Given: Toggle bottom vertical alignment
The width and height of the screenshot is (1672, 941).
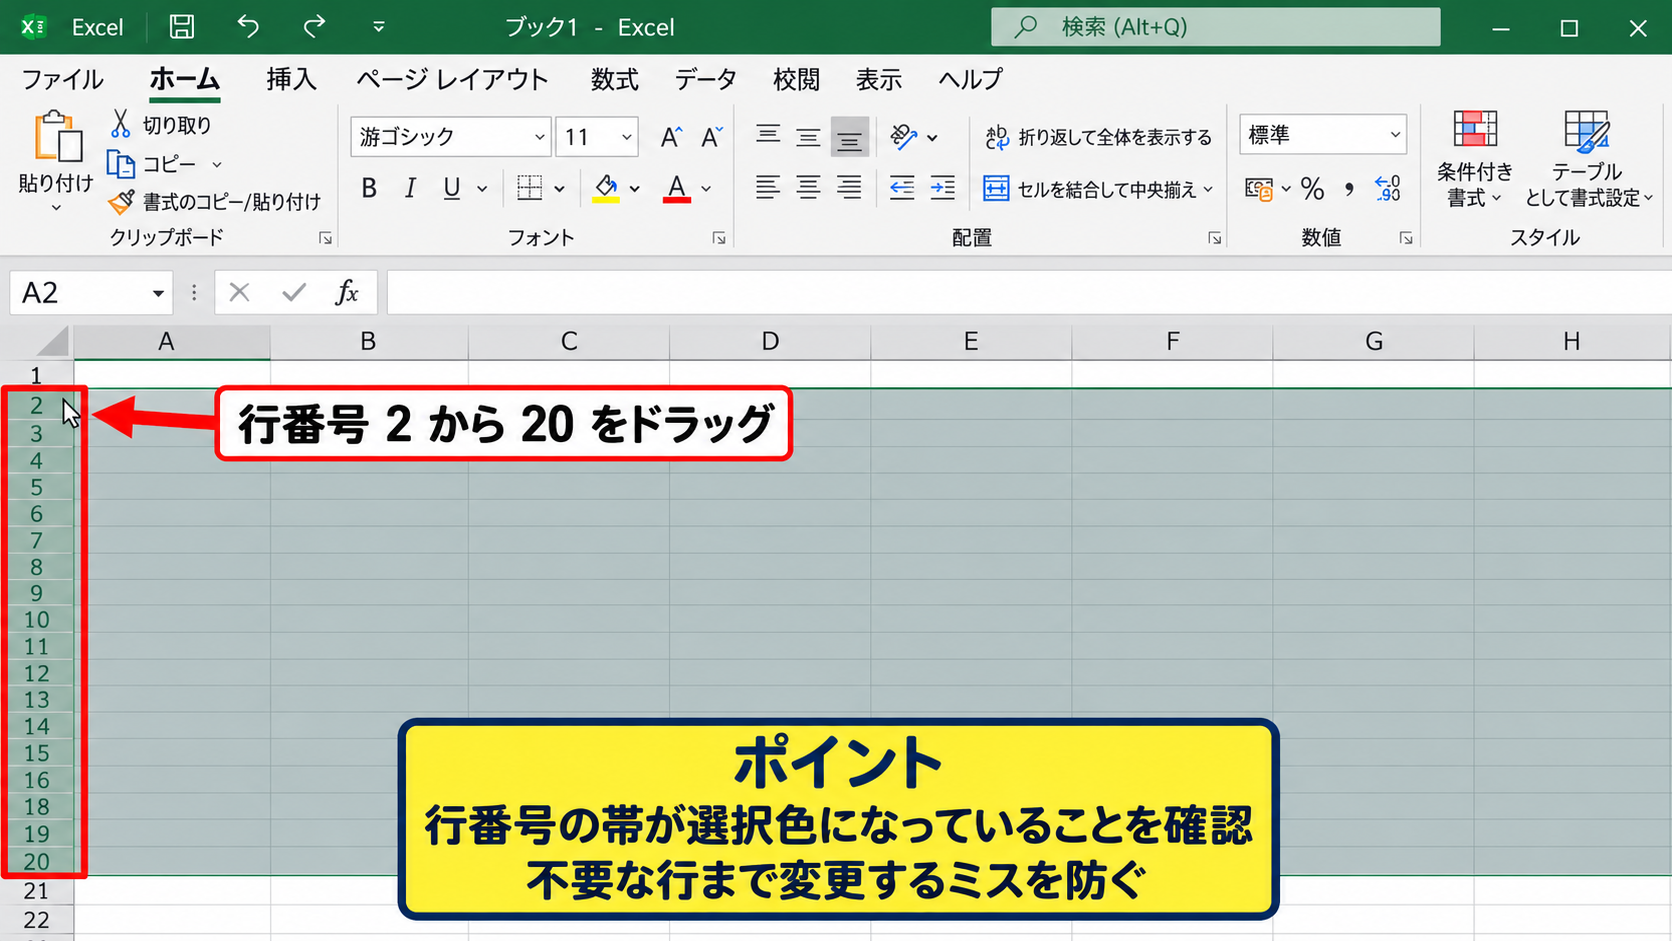Looking at the screenshot, I should click(x=849, y=137).
